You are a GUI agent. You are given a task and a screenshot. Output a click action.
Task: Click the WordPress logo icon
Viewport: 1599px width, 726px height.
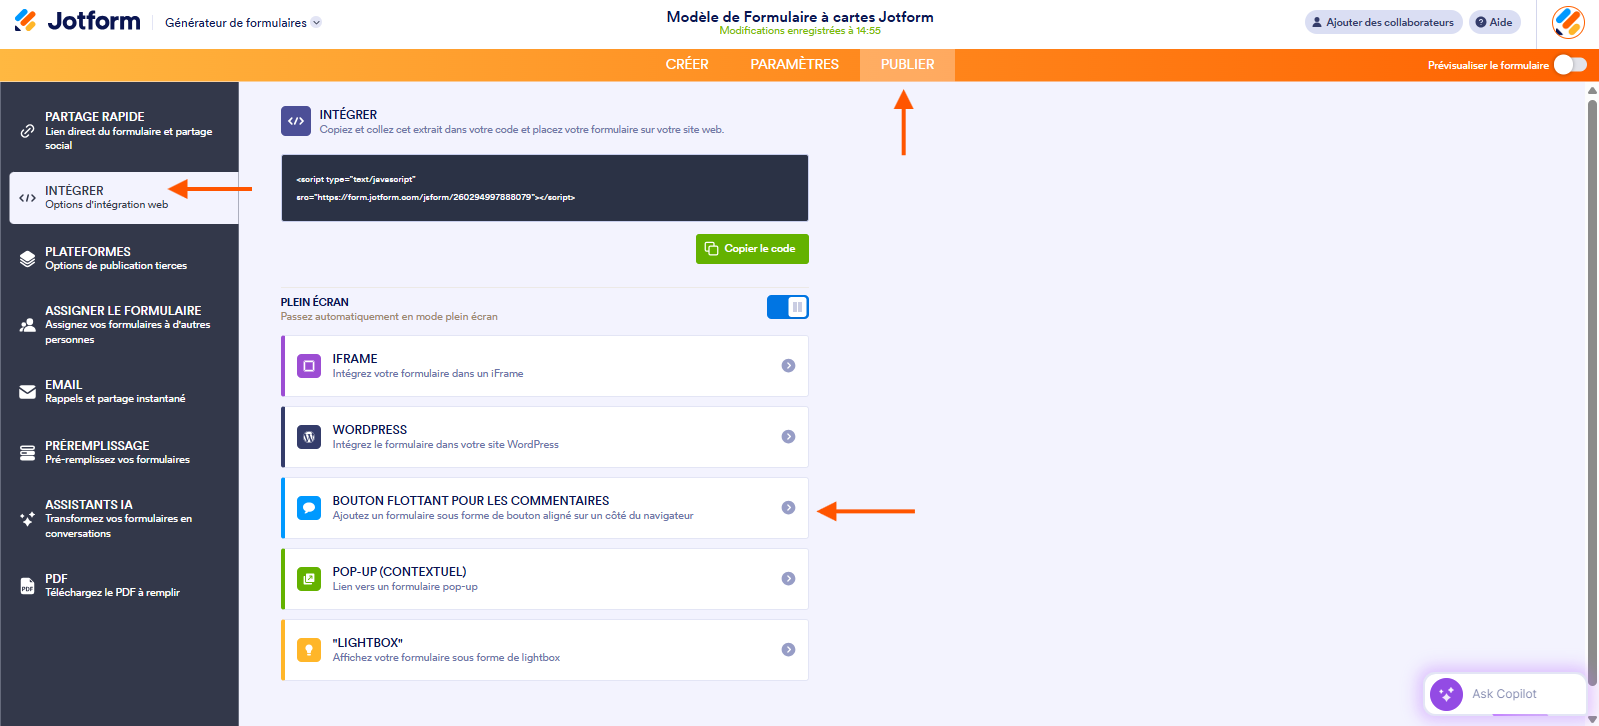[x=309, y=437]
